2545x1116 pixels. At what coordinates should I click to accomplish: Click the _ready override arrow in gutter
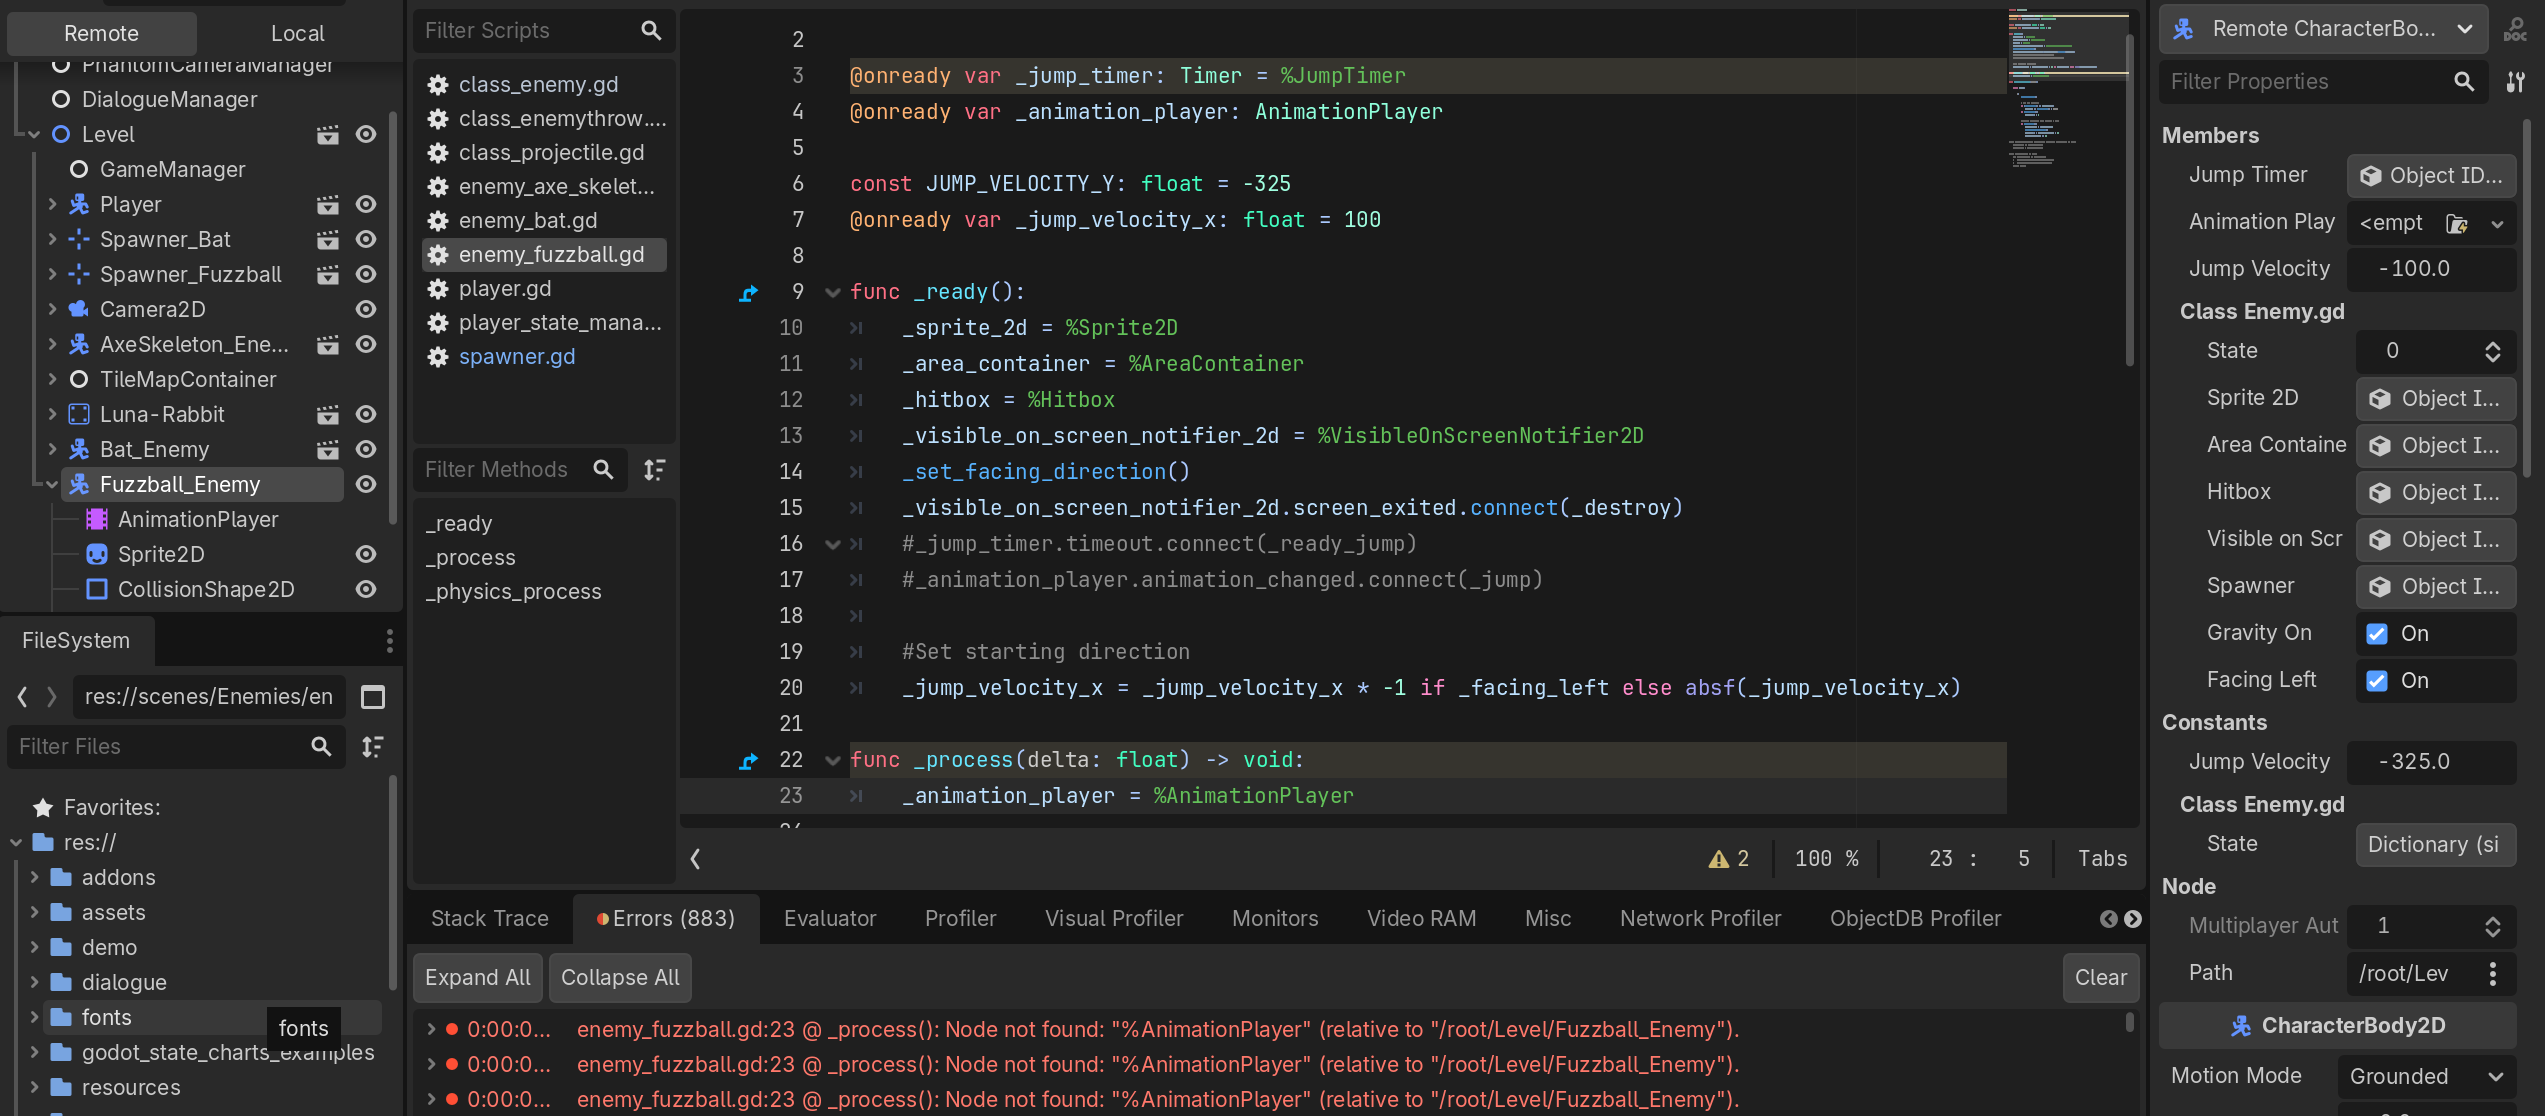tap(748, 292)
